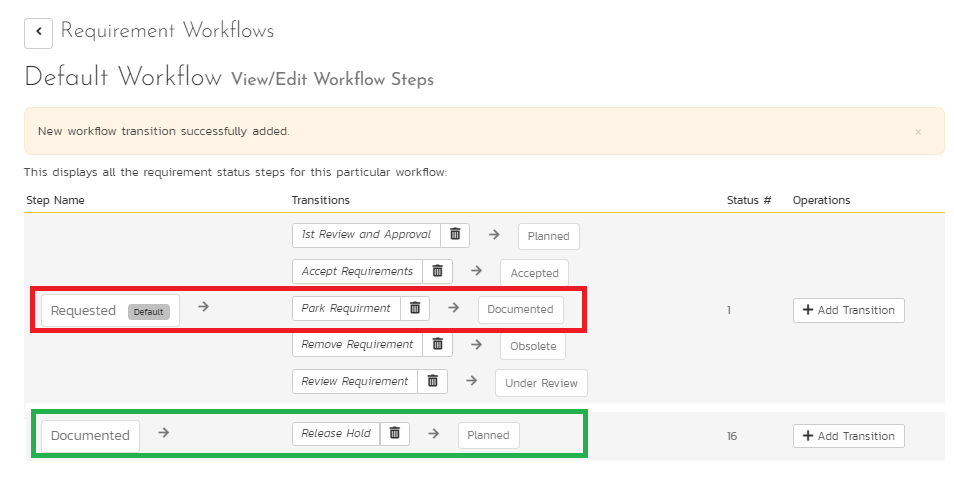Screen dimensions: 954x487
Task: Open the Release Hold transition
Action: 336,433
